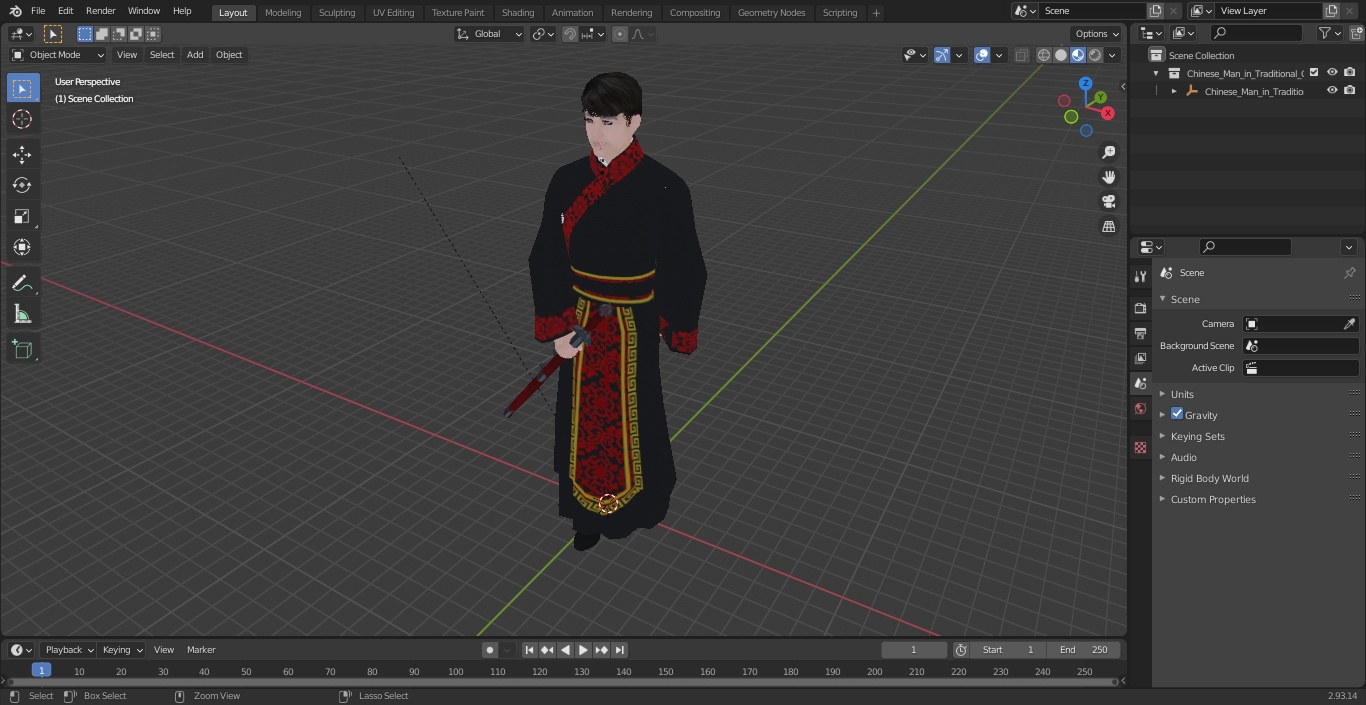
Task: Toggle proportional editing button
Action: tap(620, 34)
